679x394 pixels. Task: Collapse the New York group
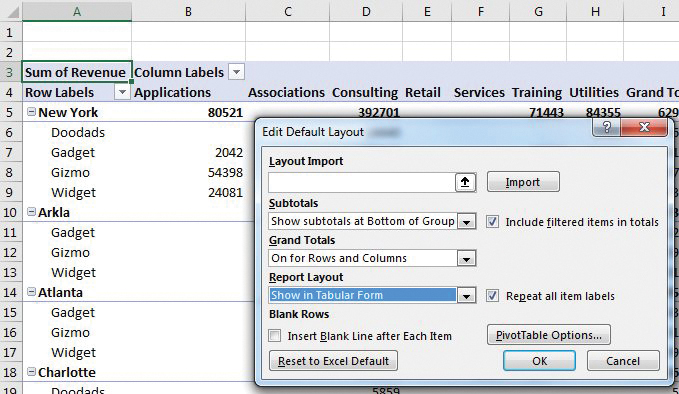pyautogui.click(x=31, y=112)
